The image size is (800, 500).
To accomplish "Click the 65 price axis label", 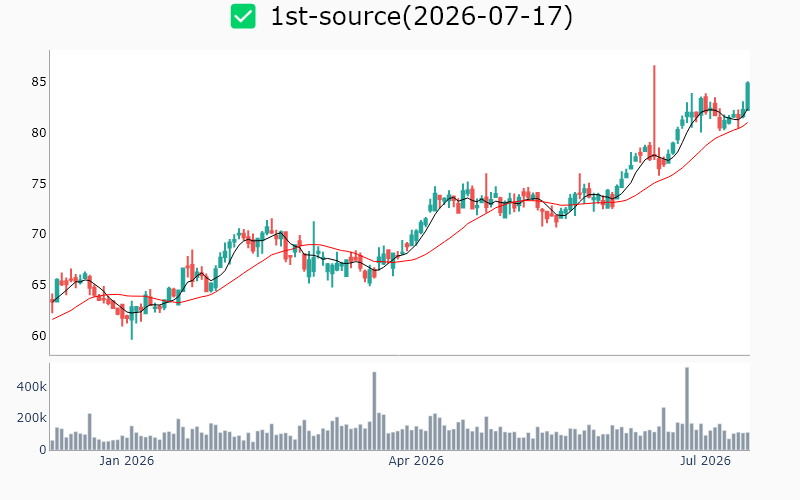I will [x=39, y=285].
